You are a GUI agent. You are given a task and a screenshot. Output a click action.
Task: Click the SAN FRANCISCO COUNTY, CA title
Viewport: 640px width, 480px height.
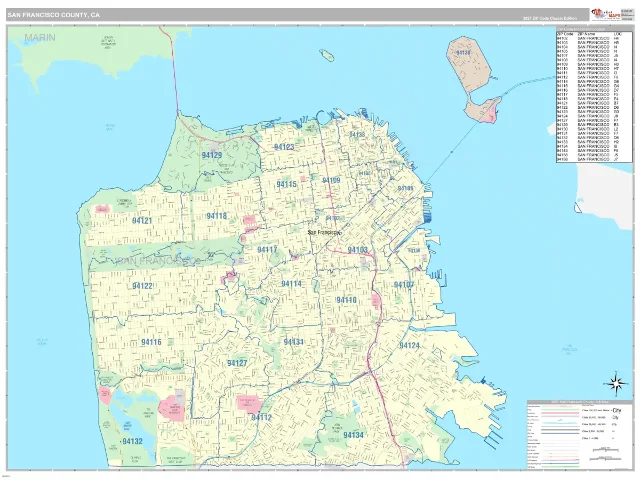(x=53, y=15)
